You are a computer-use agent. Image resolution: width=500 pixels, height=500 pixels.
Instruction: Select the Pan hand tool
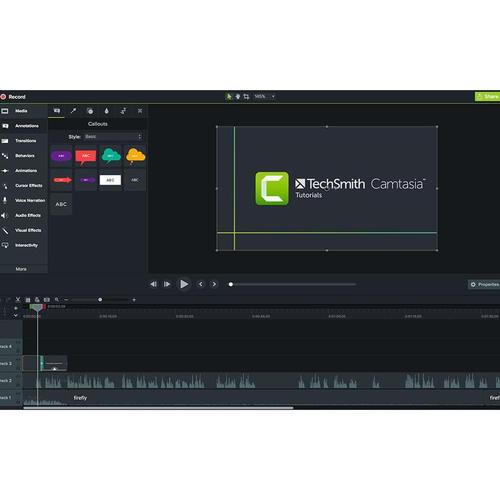(x=238, y=97)
